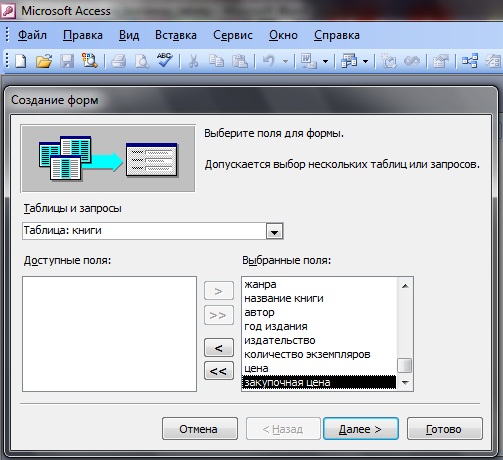
Task: Click the << remove all fields button
Action: click(219, 371)
